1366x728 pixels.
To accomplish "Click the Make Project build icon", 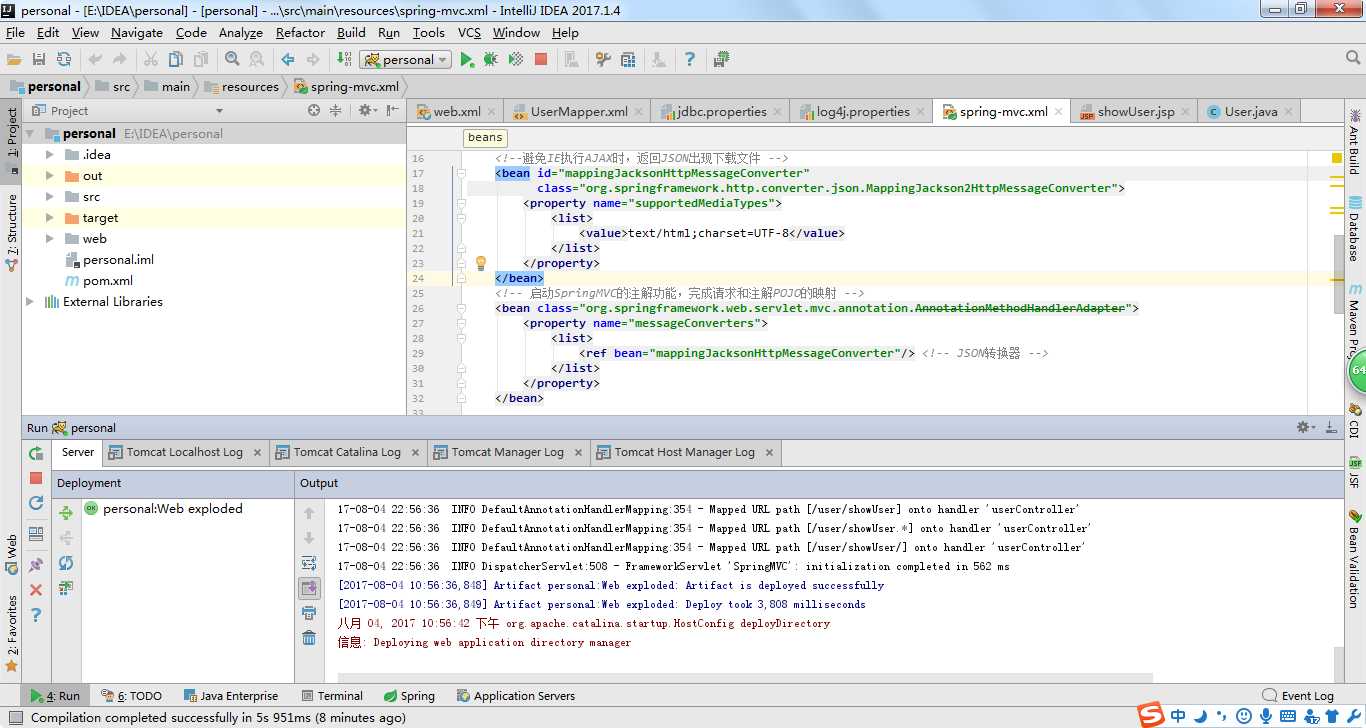I will 344,60.
